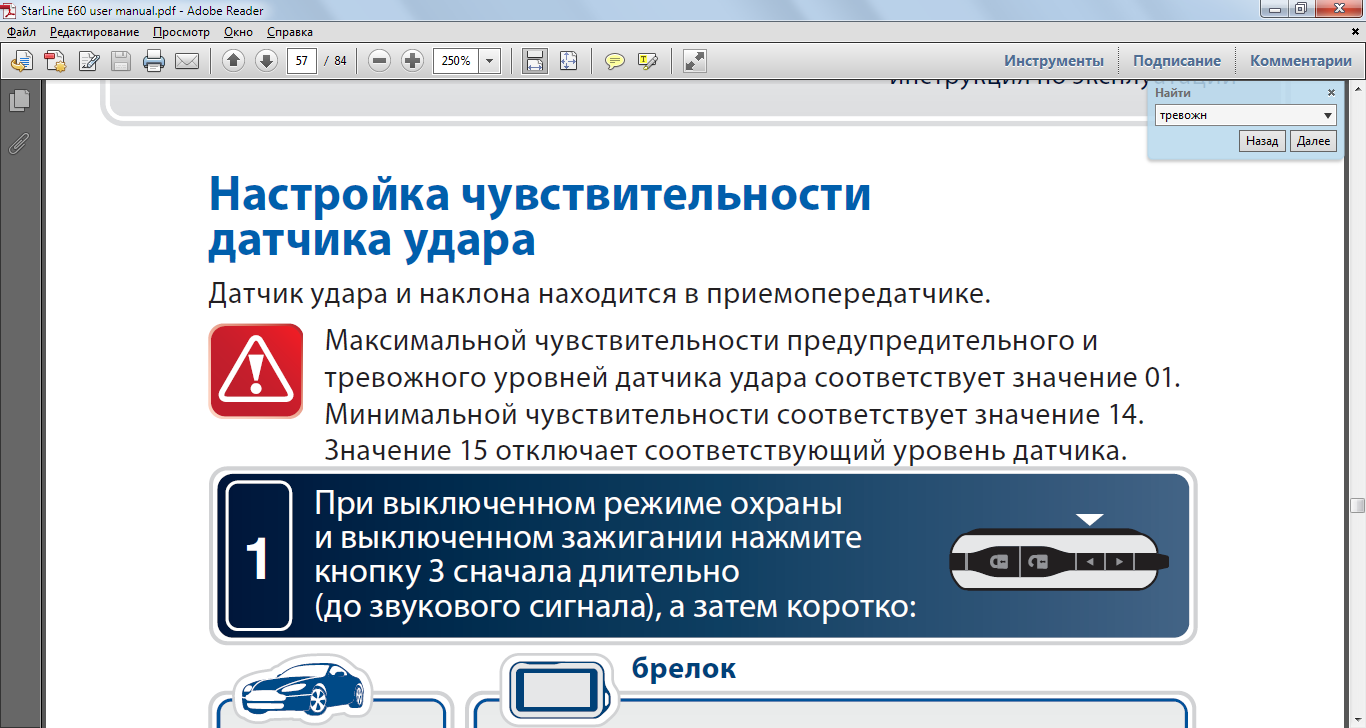Close the Find panel
The image size is (1366, 728).
pos(1331,92)
